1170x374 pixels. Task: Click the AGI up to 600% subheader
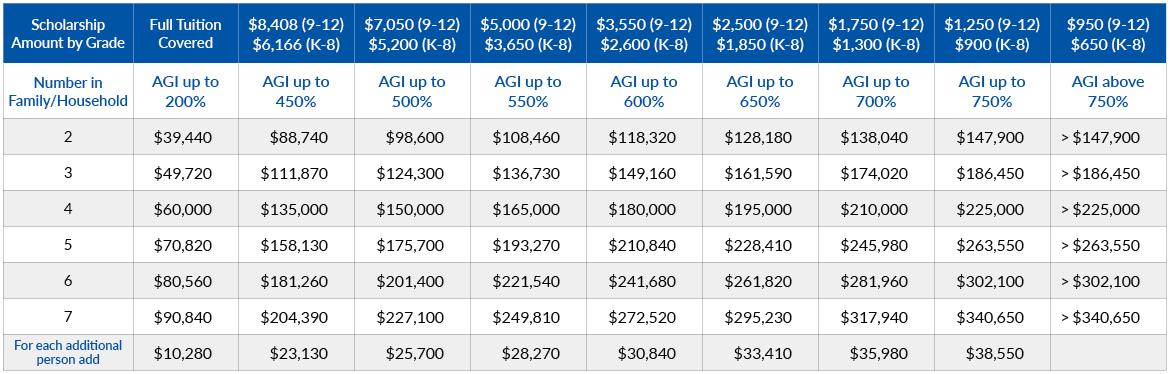pos(642,91)
